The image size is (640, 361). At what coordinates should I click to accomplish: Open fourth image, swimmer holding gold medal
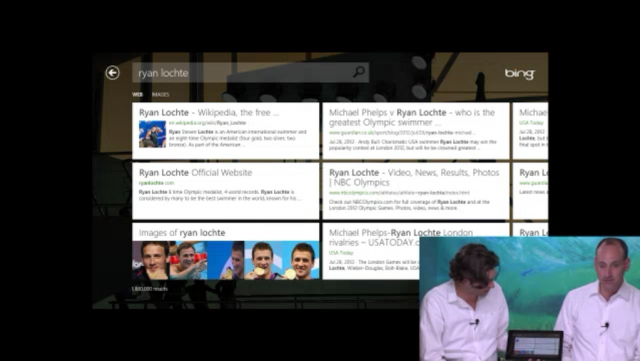tap(263, 260)
